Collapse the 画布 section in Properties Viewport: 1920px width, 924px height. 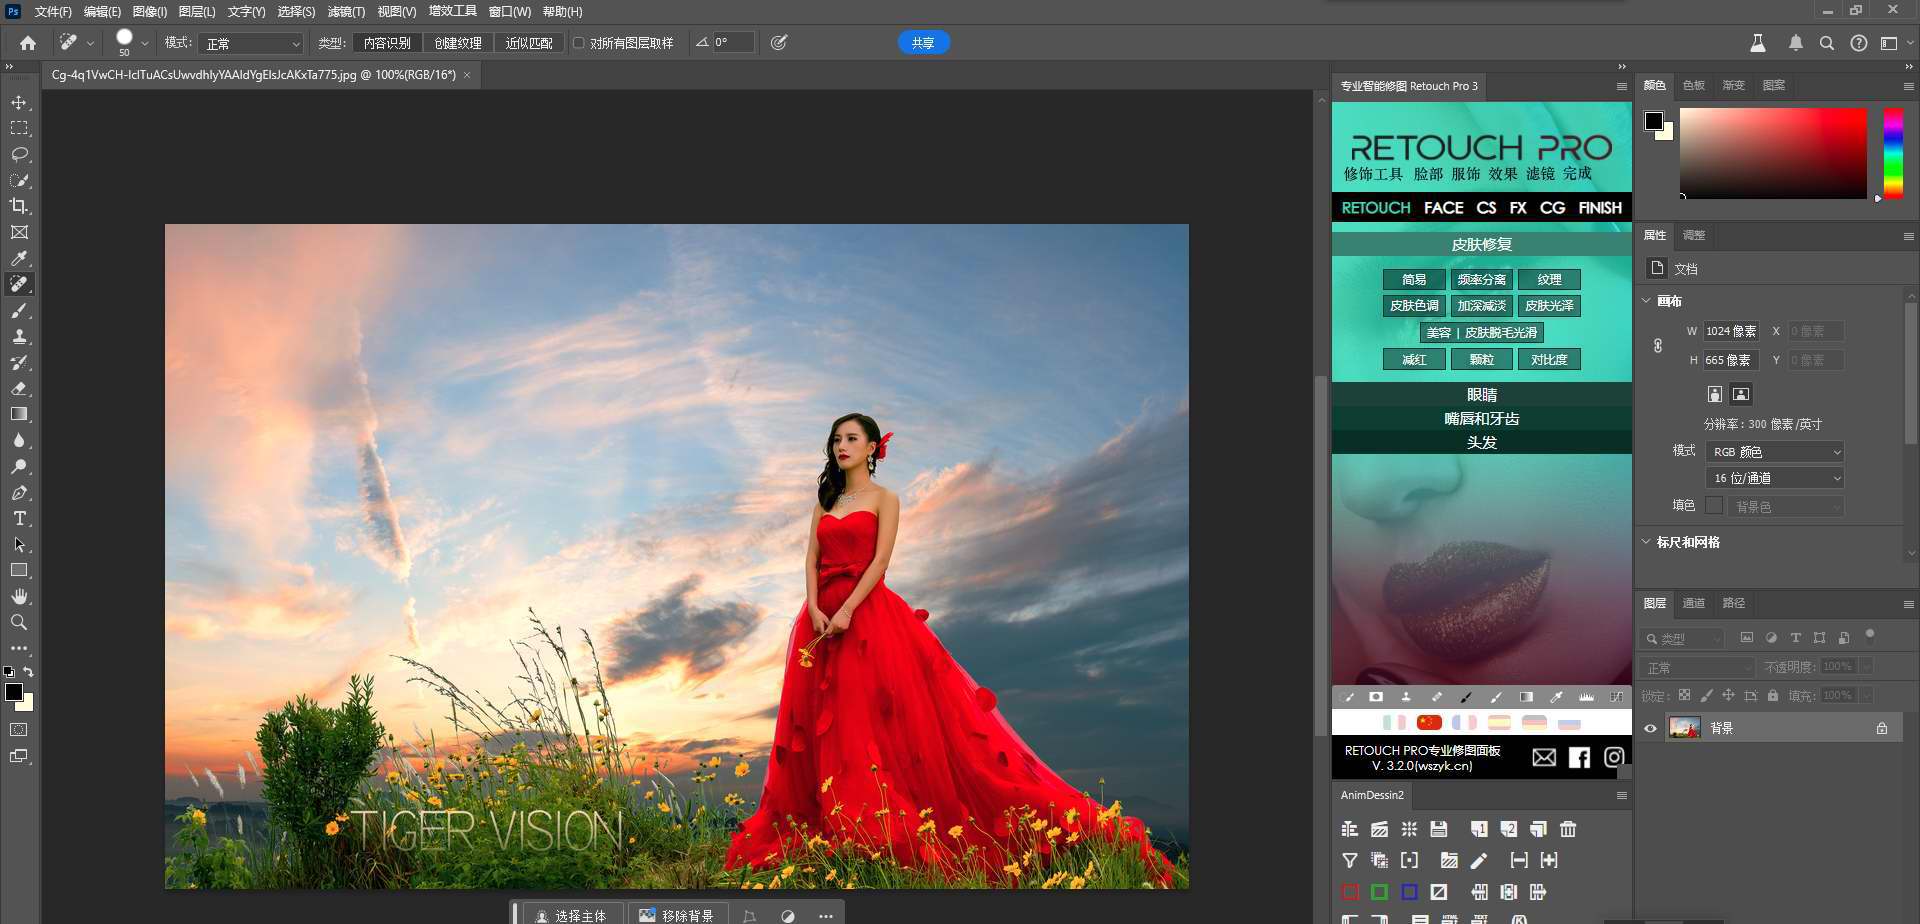point(1647,300)
